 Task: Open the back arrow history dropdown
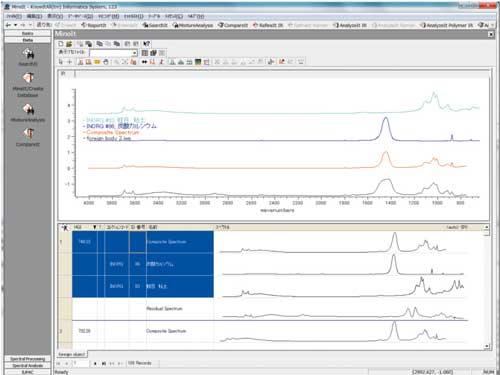(x=15, y=25)
